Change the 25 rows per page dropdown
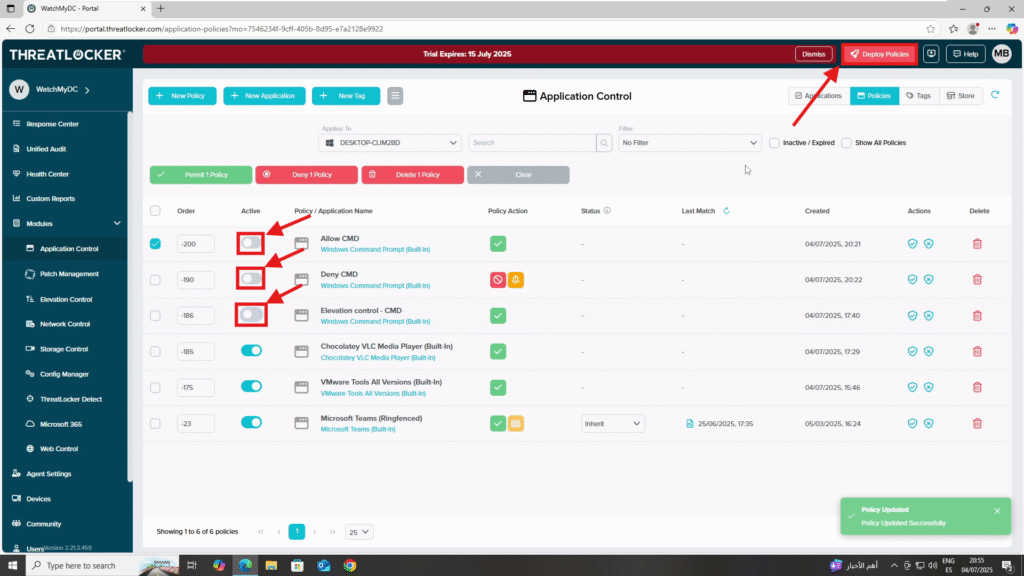 click(x=359, y=532)
